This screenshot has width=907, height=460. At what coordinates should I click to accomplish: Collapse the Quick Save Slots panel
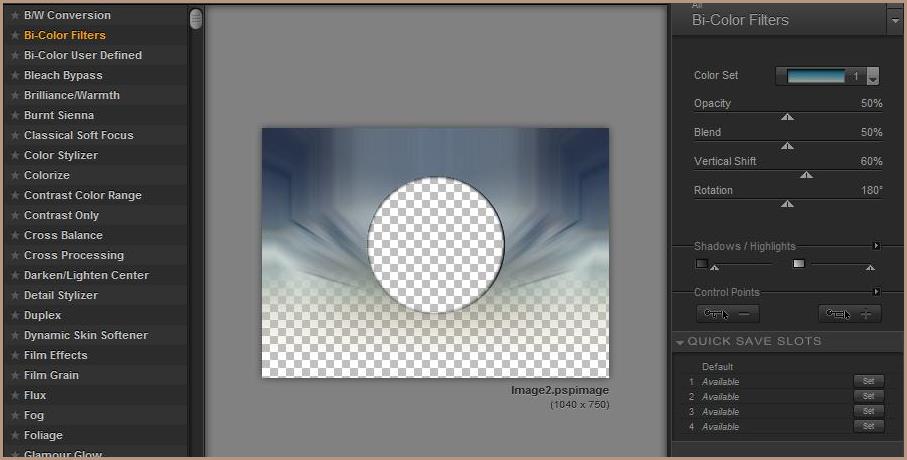click(681, 342)
